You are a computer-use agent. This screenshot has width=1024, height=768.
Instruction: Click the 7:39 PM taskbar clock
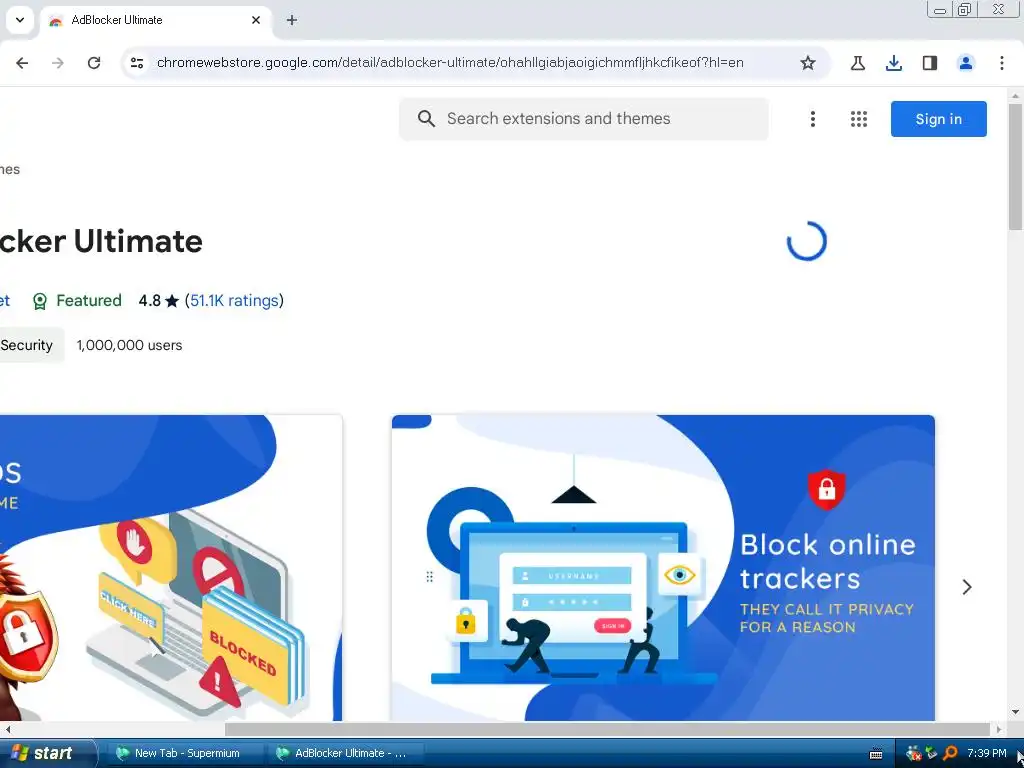tap(987, 753)
